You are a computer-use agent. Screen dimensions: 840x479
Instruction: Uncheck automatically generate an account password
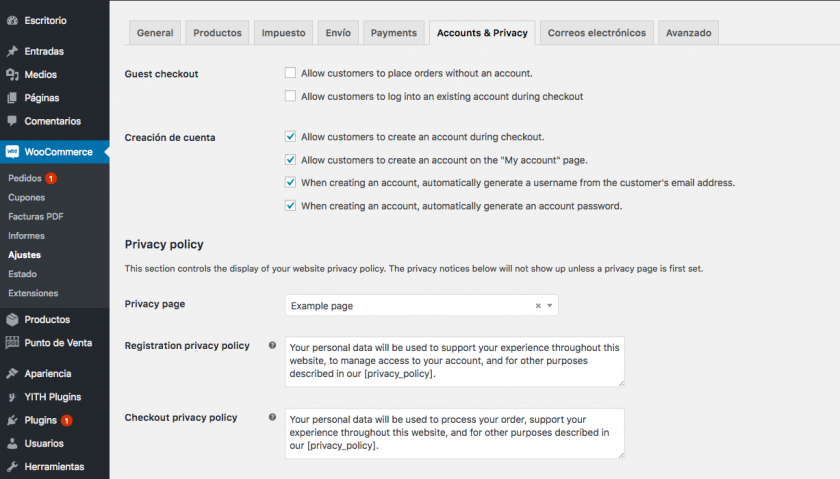(290, 206)
